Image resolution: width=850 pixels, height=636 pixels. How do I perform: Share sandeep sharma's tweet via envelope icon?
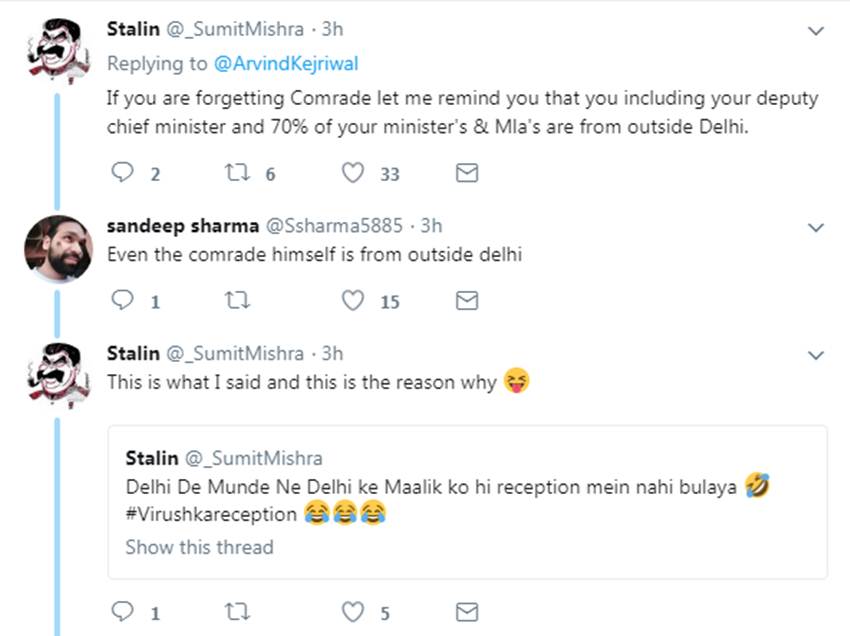pyautogui.click(x=466, y=300)
